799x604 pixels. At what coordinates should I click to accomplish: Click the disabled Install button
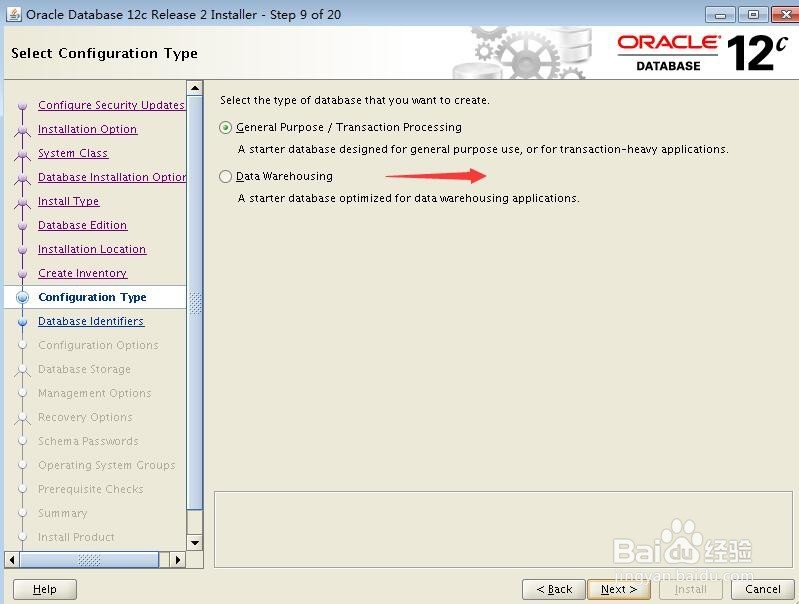coord(690,589)
